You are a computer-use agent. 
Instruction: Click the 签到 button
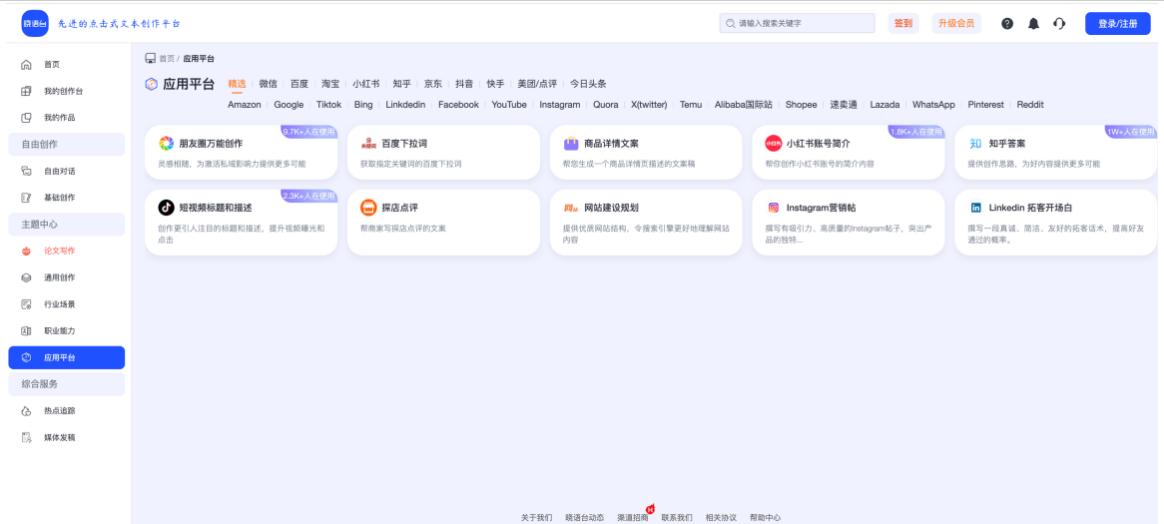(903, 24)
